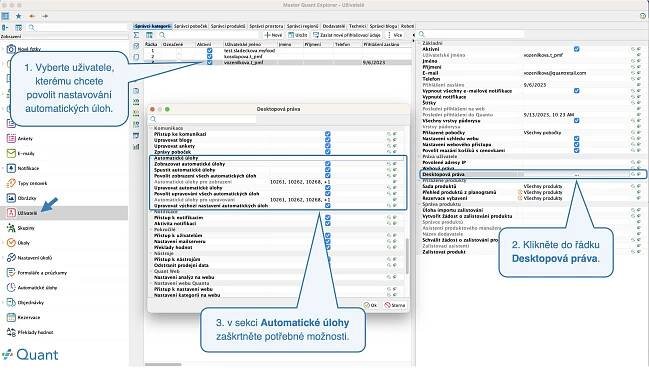Screen dimensions: 649x370
Task: Click the star favorites icon in top toolbar
Action: point(18,16)
